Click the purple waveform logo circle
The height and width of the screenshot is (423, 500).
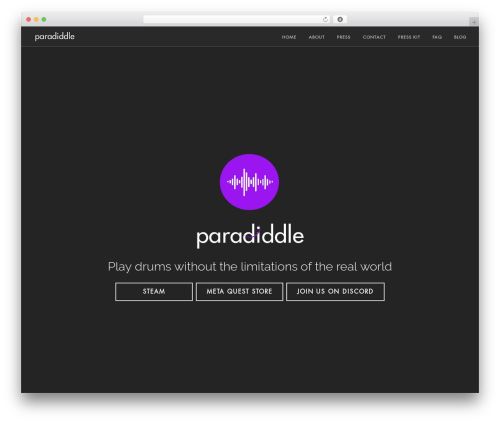249,182
